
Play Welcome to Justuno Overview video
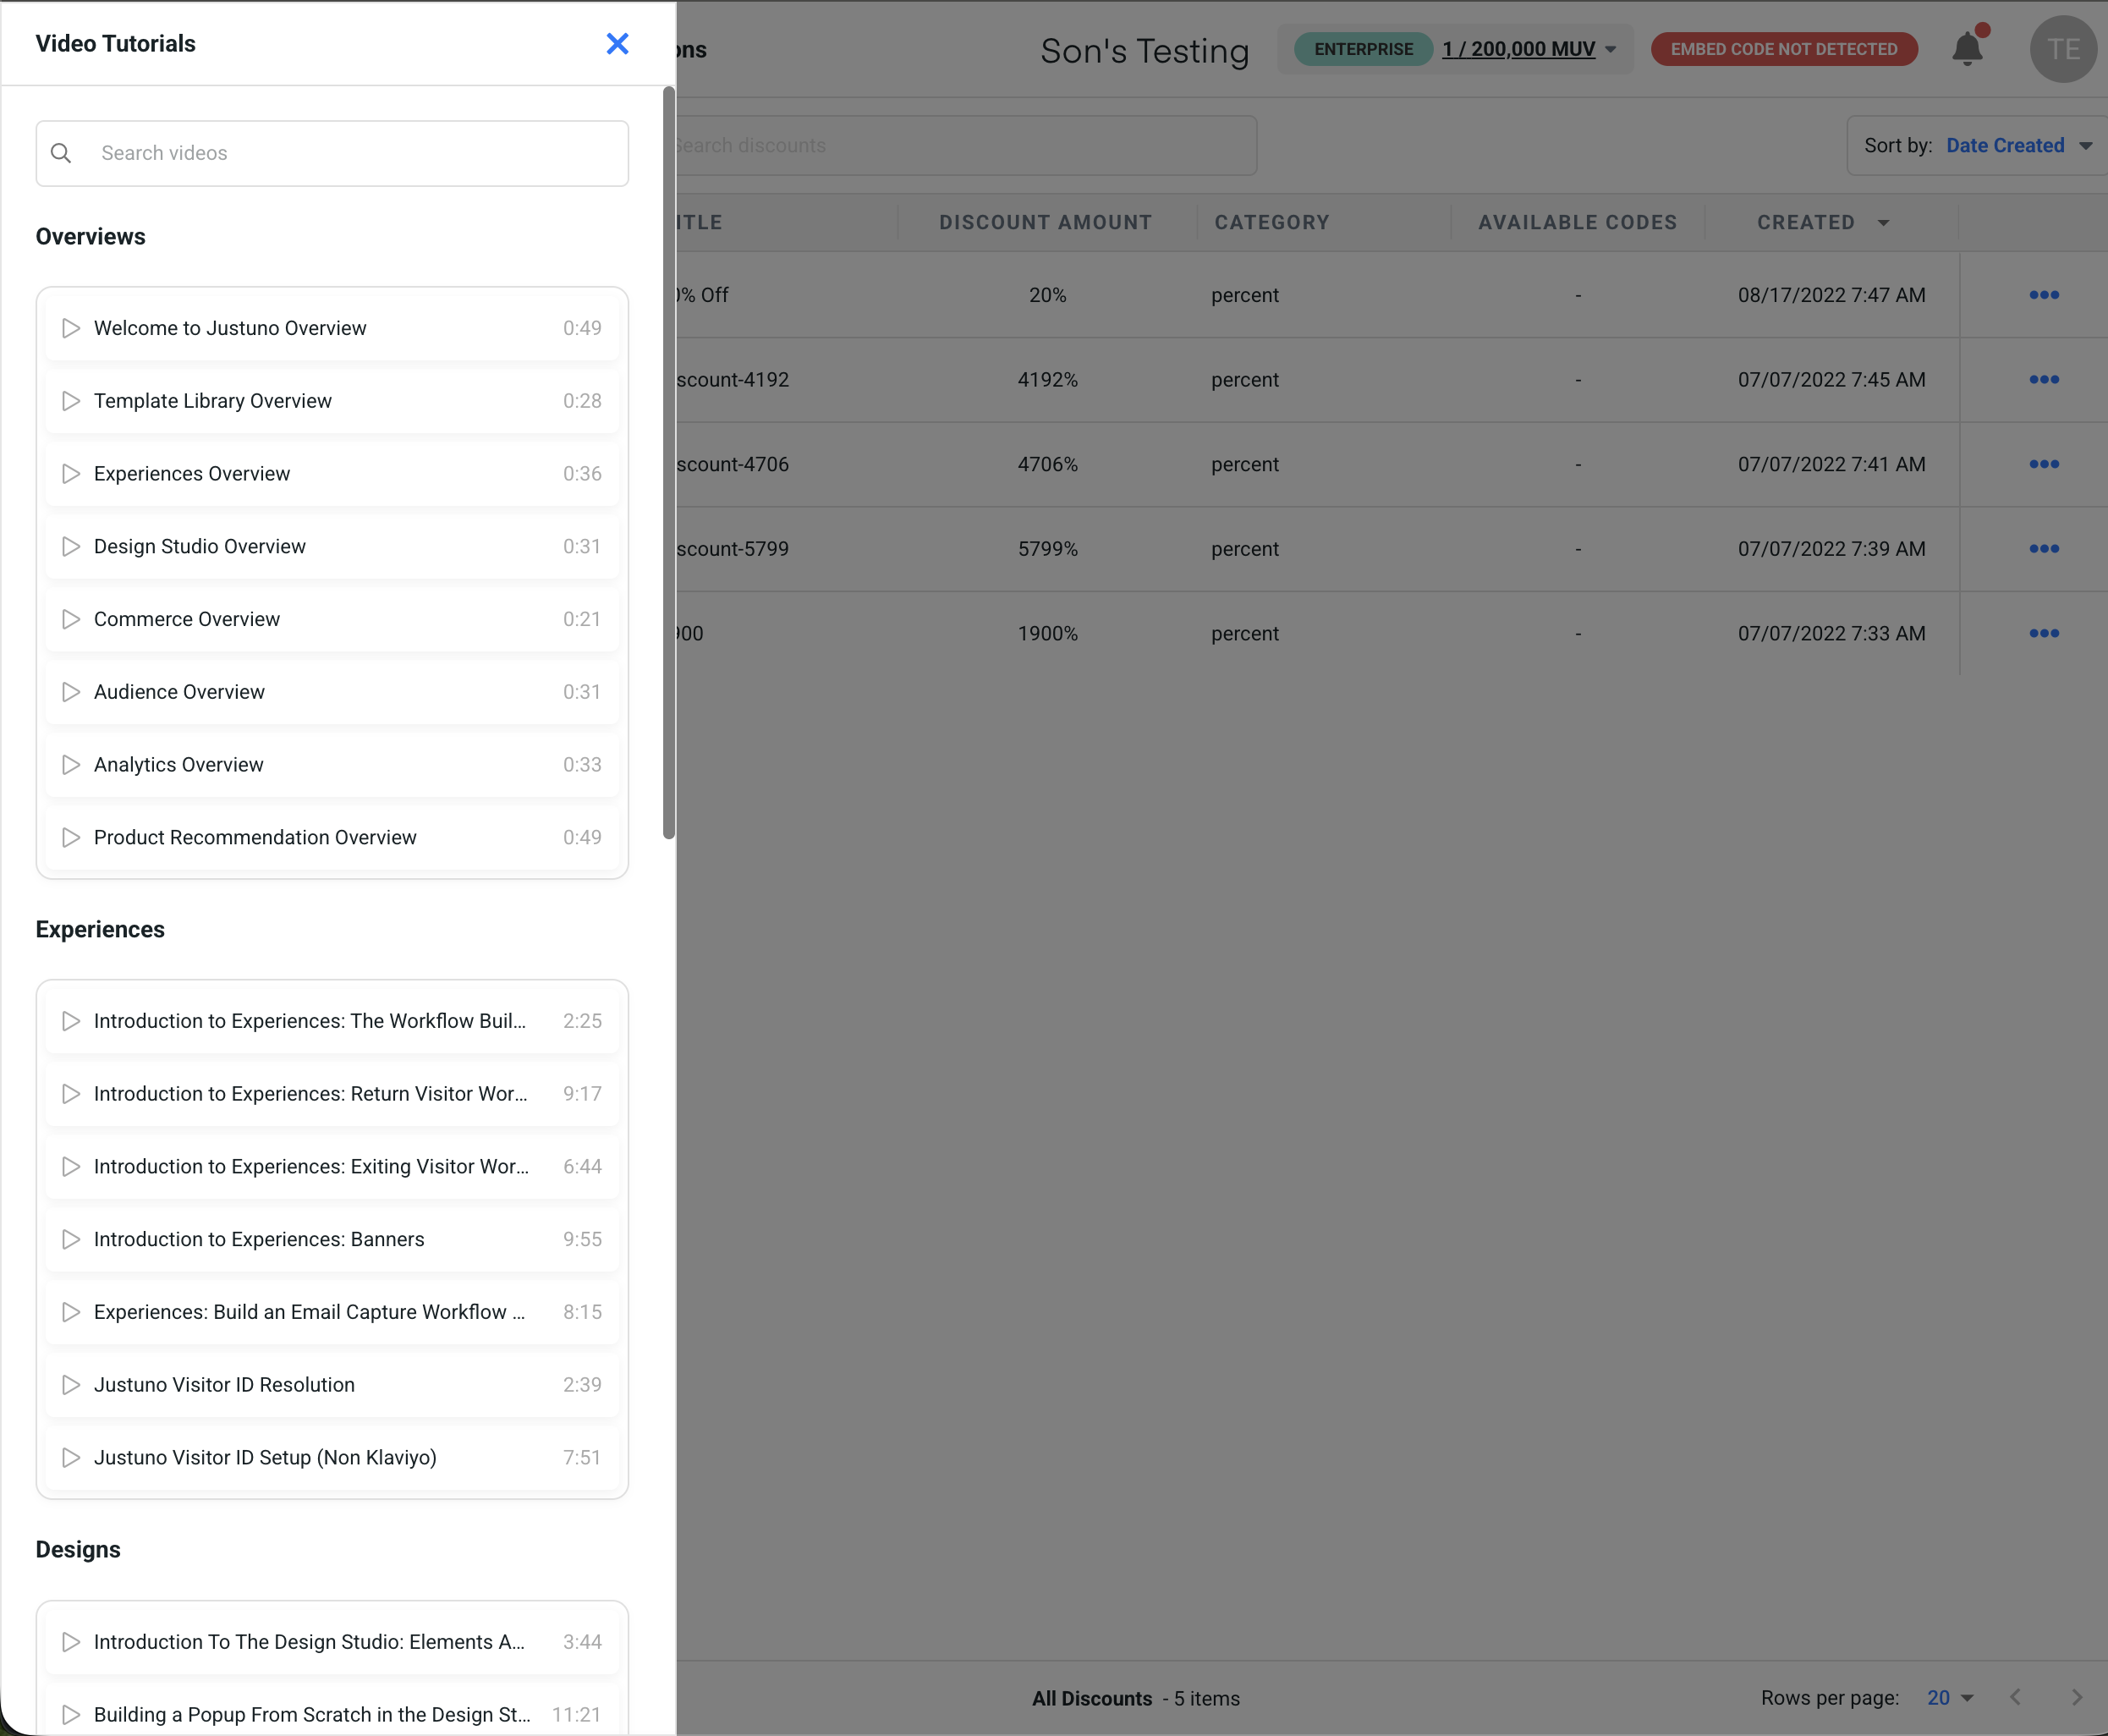[332, 328]
